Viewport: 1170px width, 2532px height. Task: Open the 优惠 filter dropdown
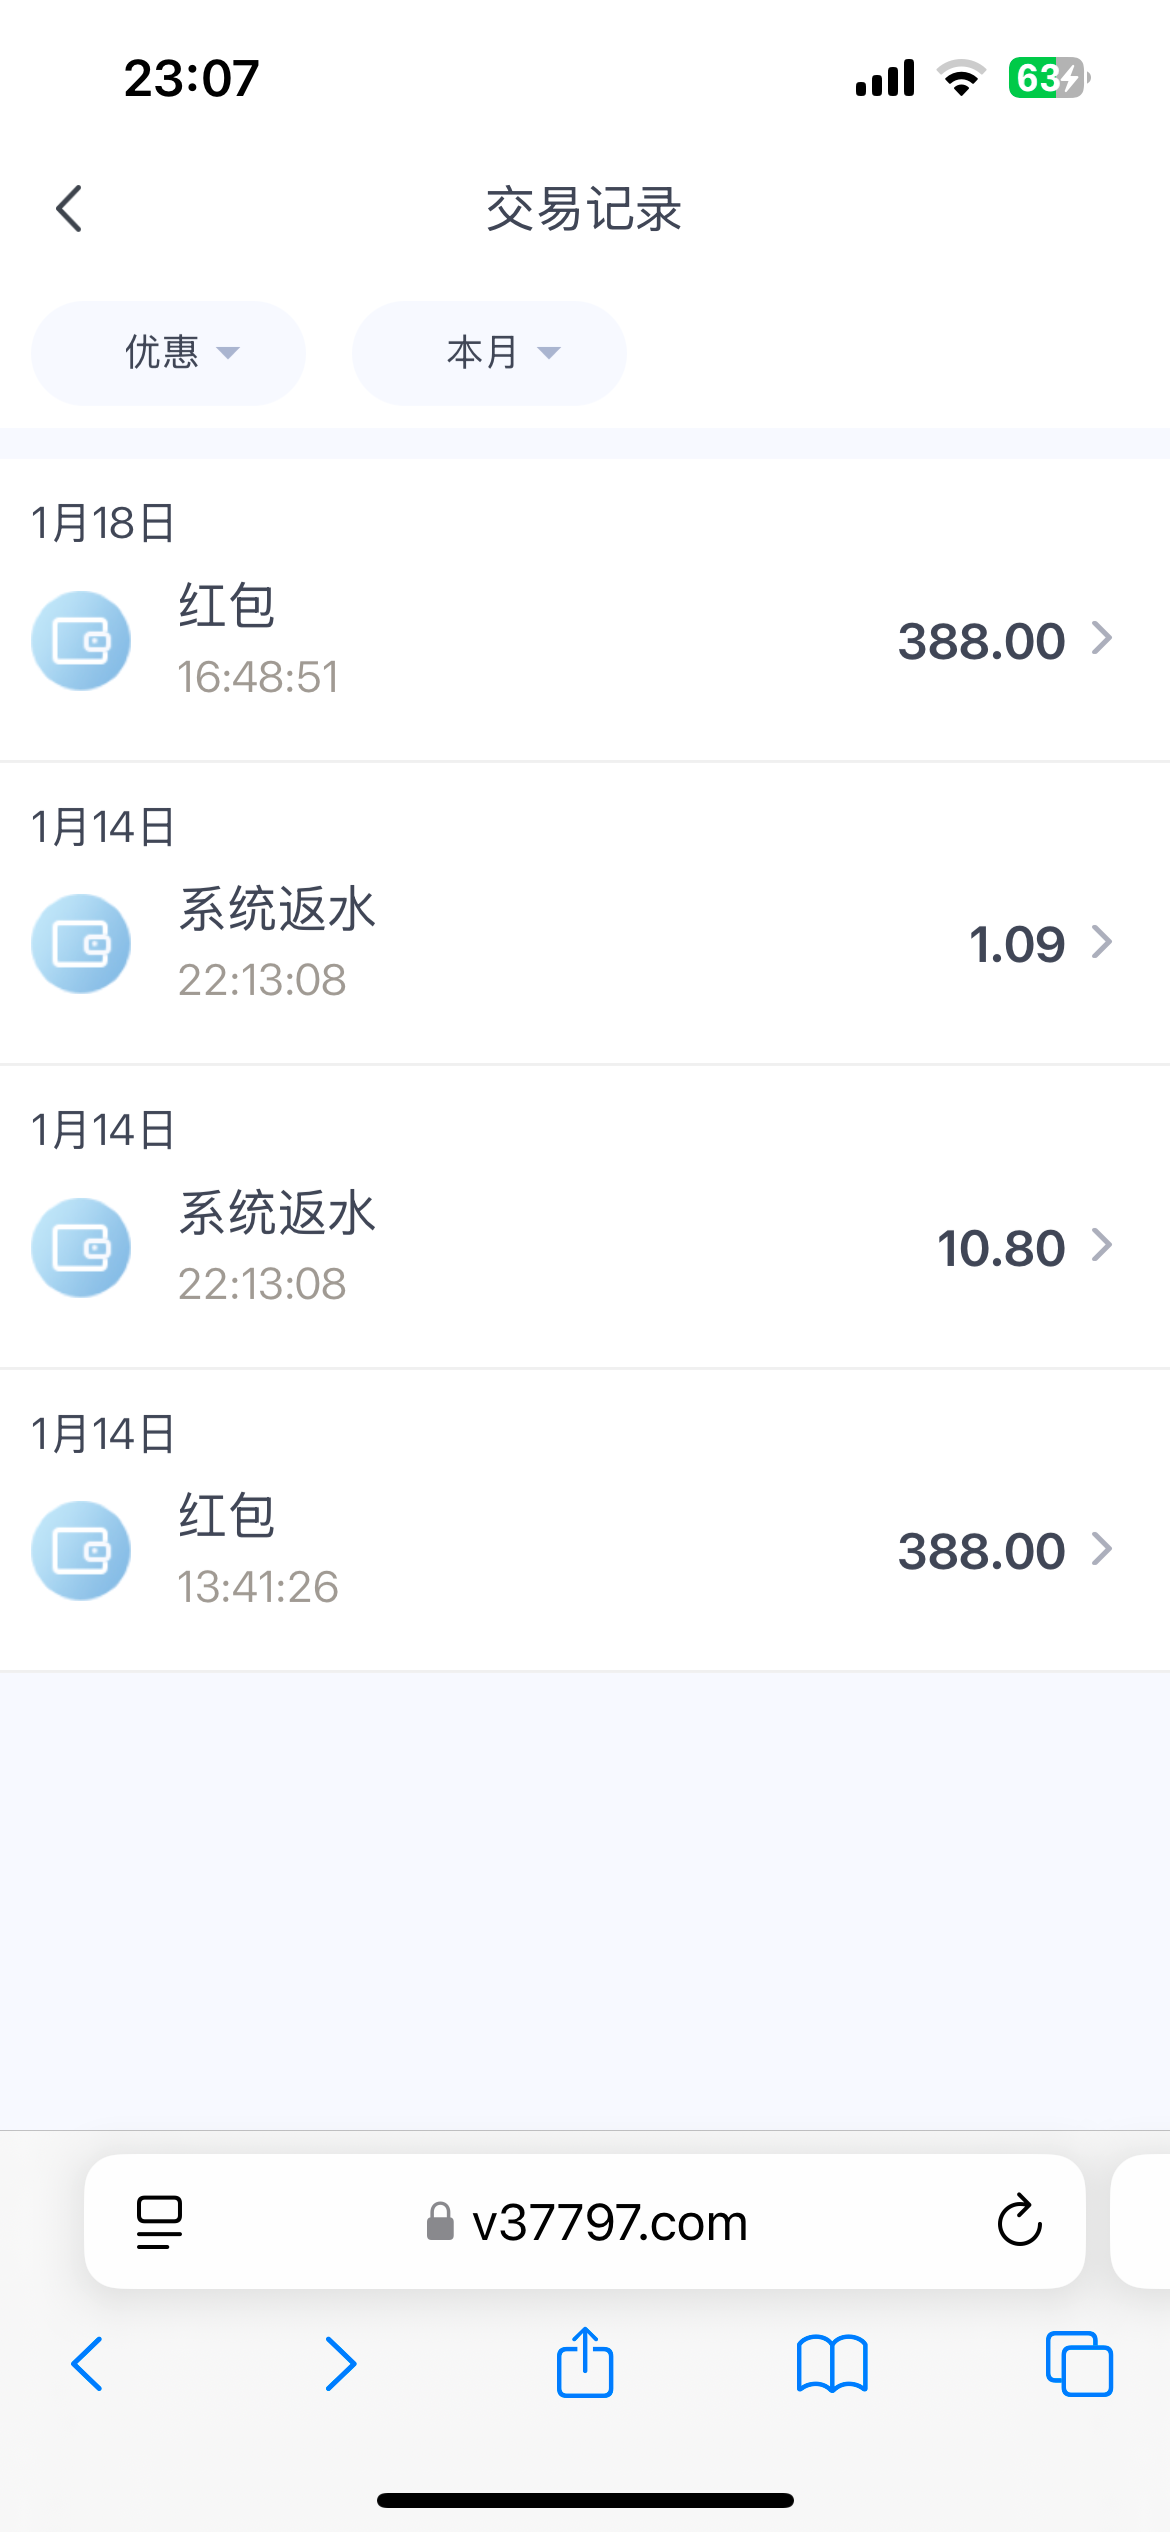coord(168,353)
